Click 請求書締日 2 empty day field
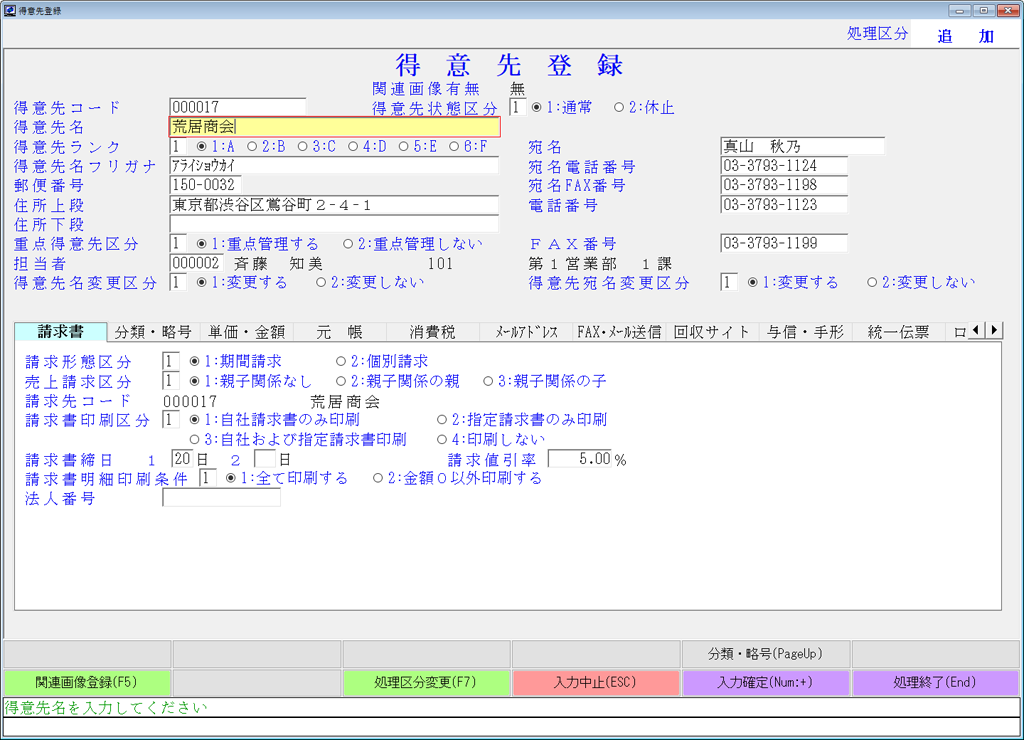 [264, 458]
